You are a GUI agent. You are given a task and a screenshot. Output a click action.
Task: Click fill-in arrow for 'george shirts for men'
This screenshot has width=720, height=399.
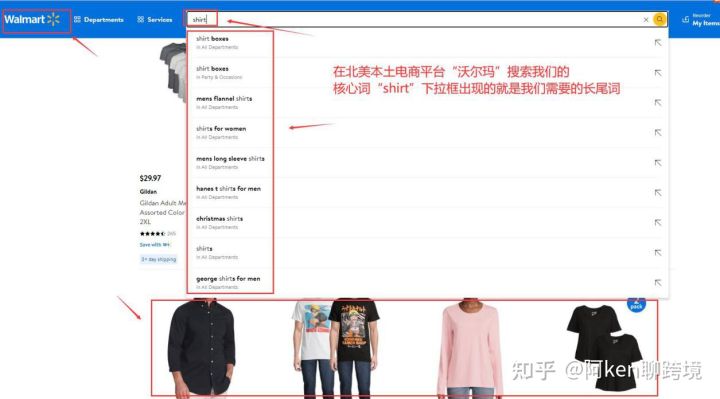click(658, 282)
